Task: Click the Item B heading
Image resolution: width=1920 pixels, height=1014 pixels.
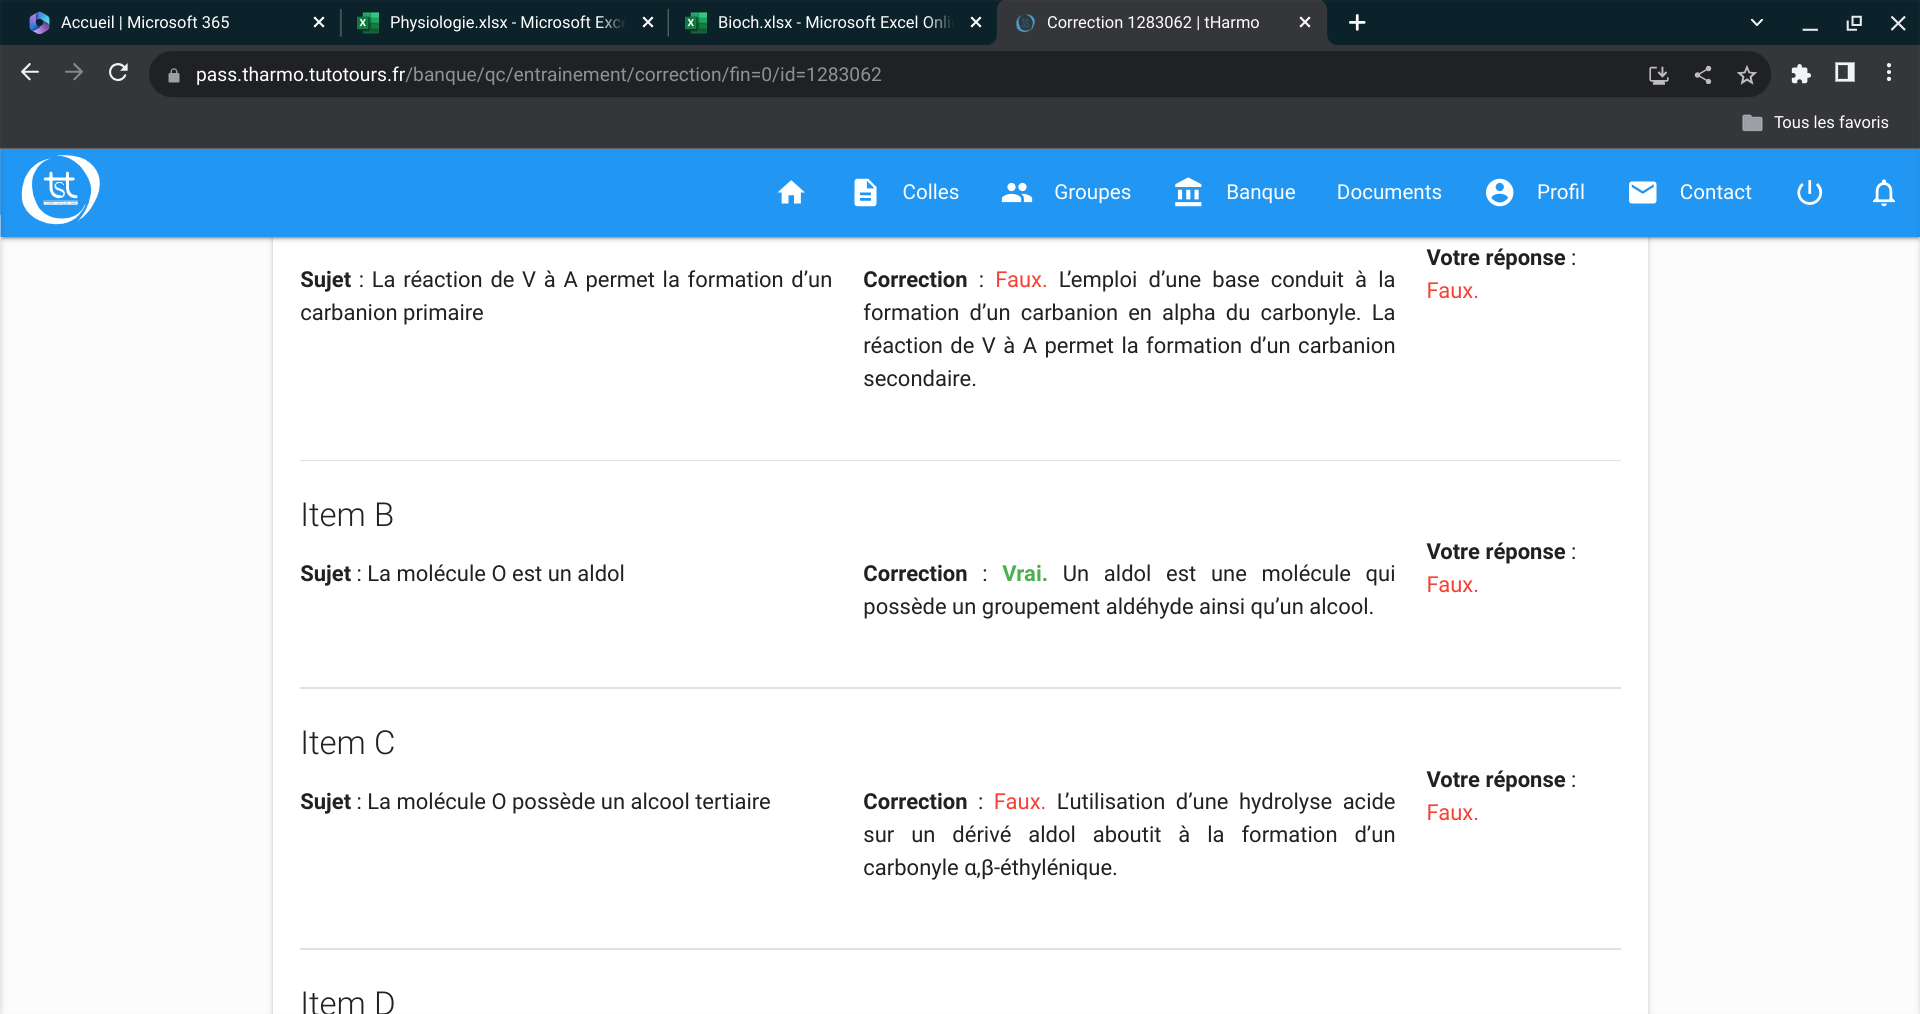Action: point(347,515)
